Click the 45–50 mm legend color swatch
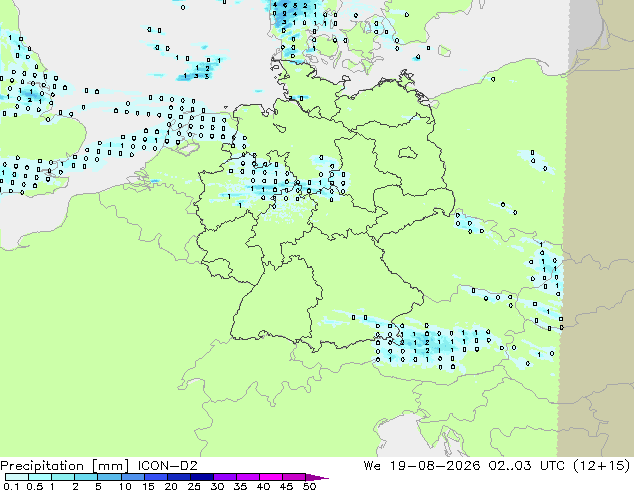Screen dimensions: 634x490 click(x=294, y=477)
